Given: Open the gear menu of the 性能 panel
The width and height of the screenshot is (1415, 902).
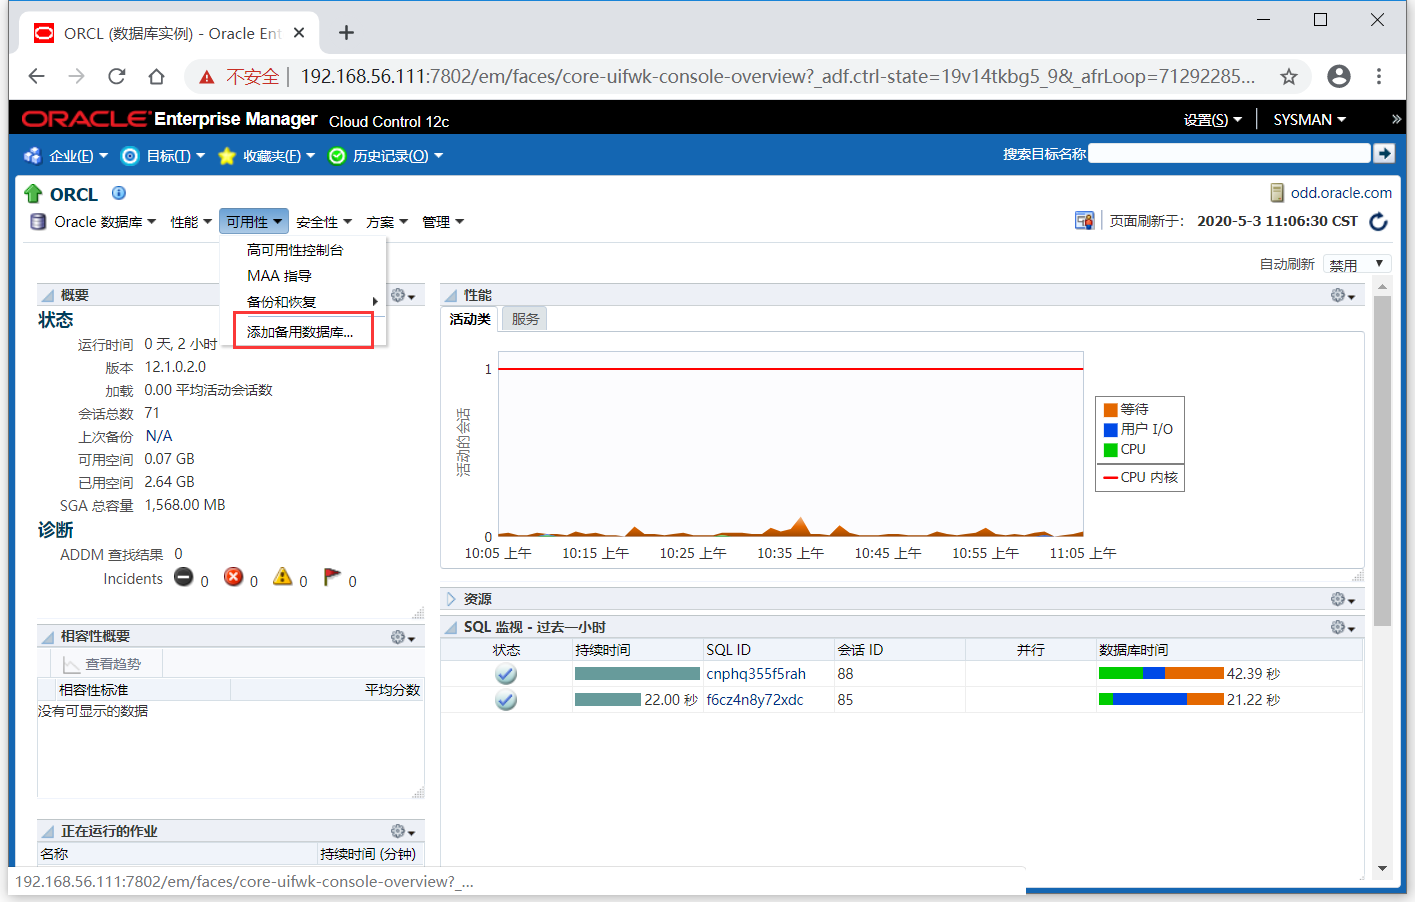Looking at the screenshot, I should click(1342, 295).
